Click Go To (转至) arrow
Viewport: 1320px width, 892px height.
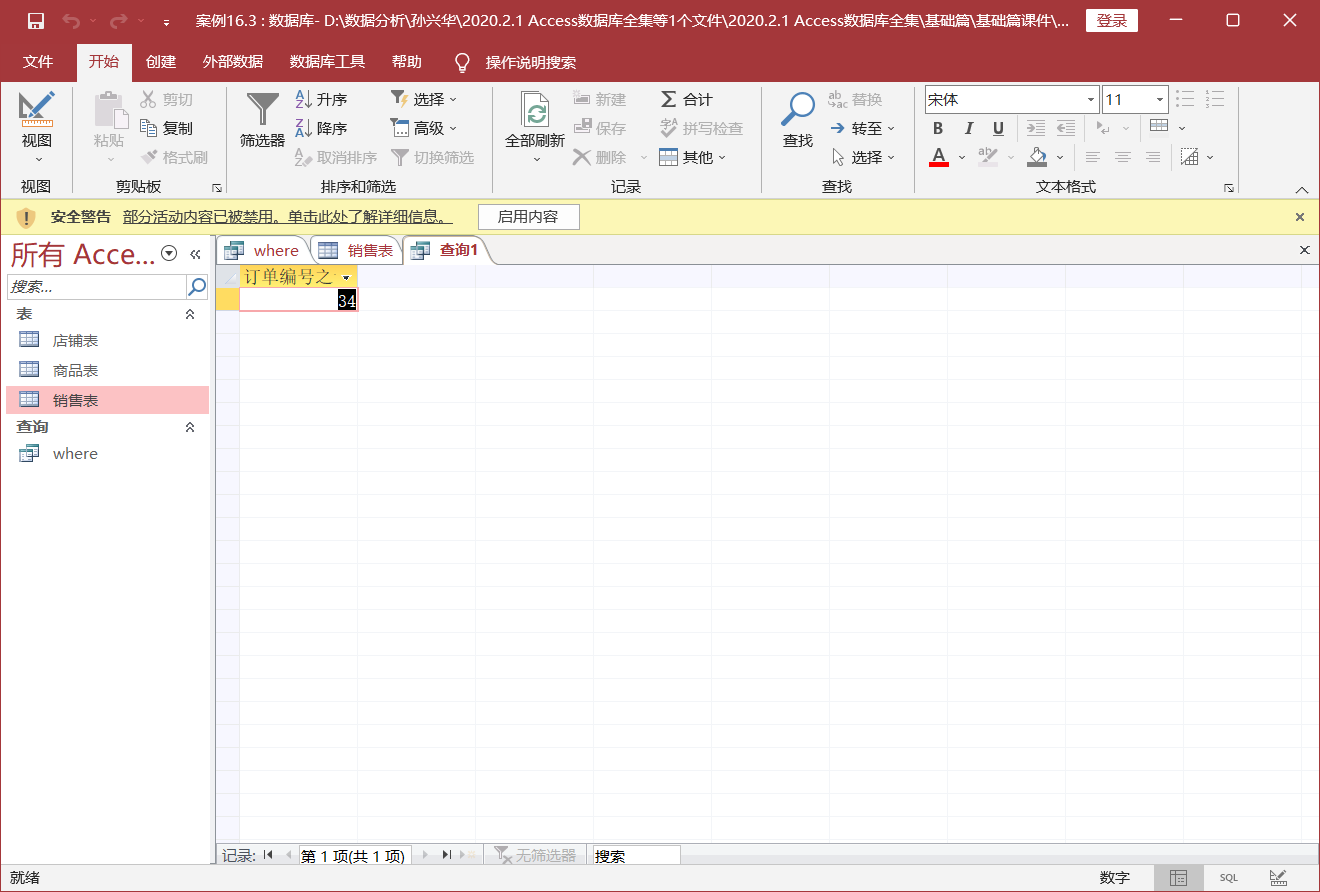tap(862, 128)
